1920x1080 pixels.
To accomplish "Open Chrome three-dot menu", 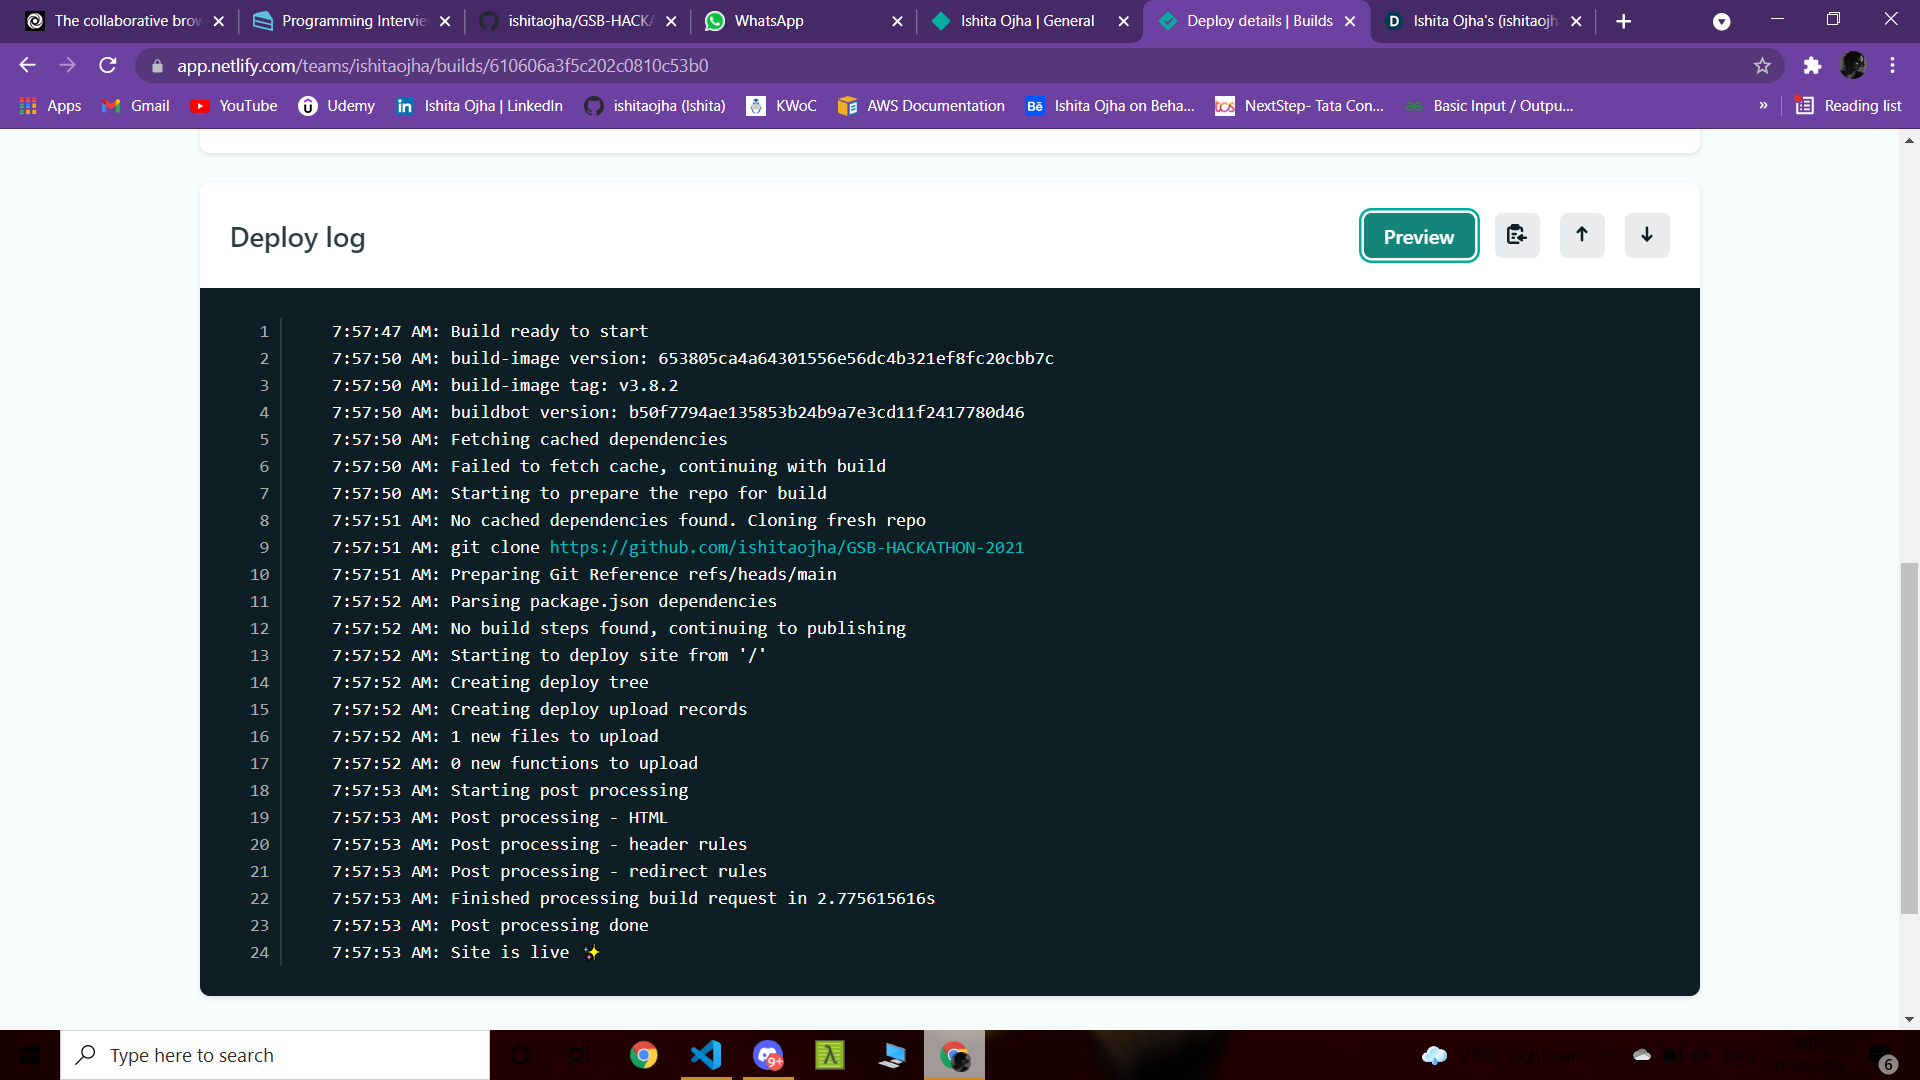I will 1892,66.
